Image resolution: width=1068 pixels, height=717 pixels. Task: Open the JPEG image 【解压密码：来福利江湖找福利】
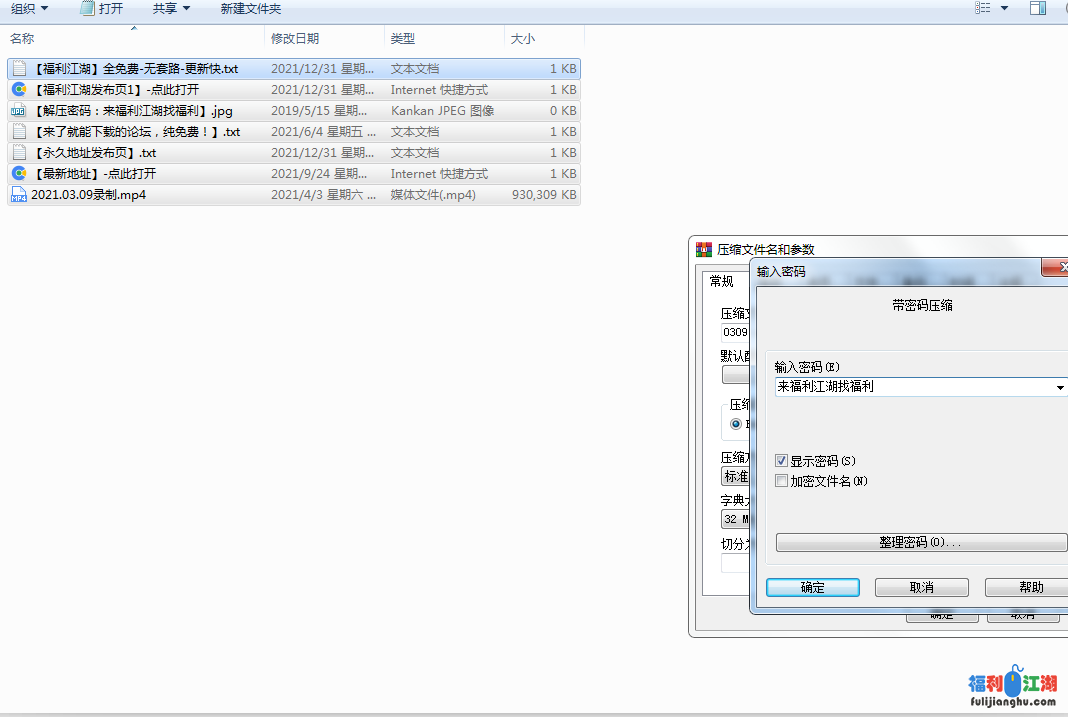18,110
